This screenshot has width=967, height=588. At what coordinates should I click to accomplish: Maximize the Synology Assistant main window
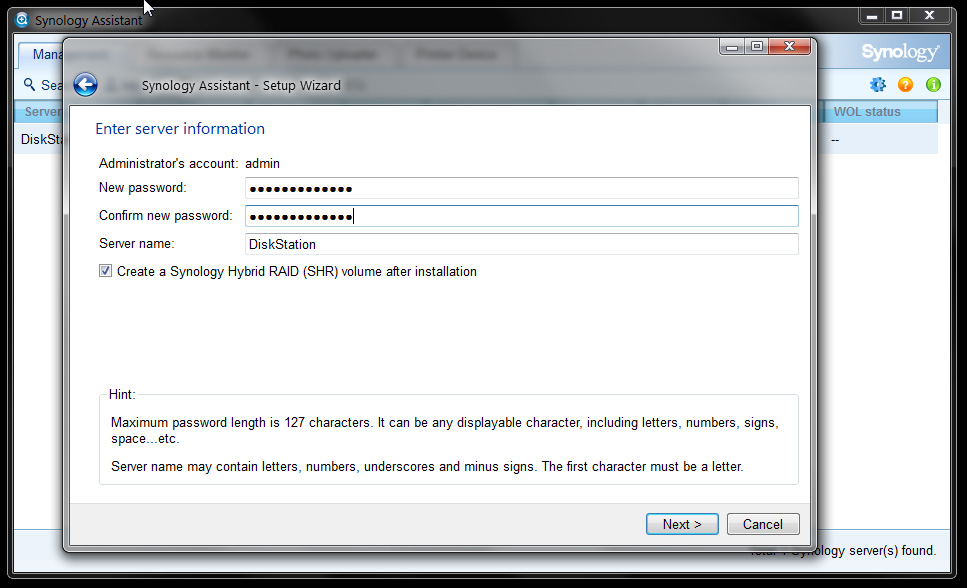(897, 15)
